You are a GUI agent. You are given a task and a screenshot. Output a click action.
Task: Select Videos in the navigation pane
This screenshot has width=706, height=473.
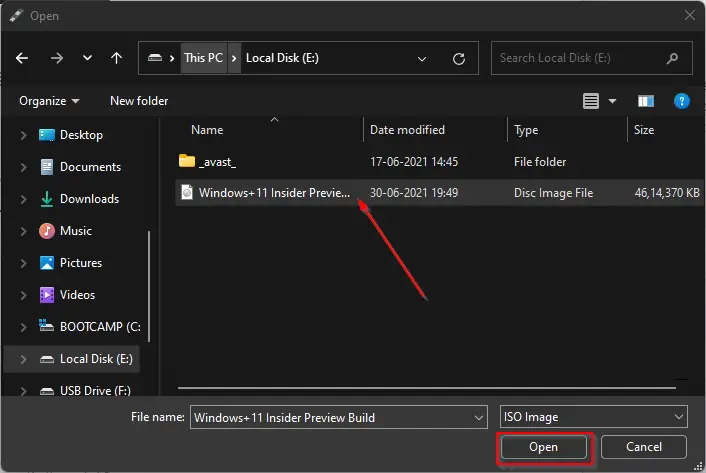[77, 295]
